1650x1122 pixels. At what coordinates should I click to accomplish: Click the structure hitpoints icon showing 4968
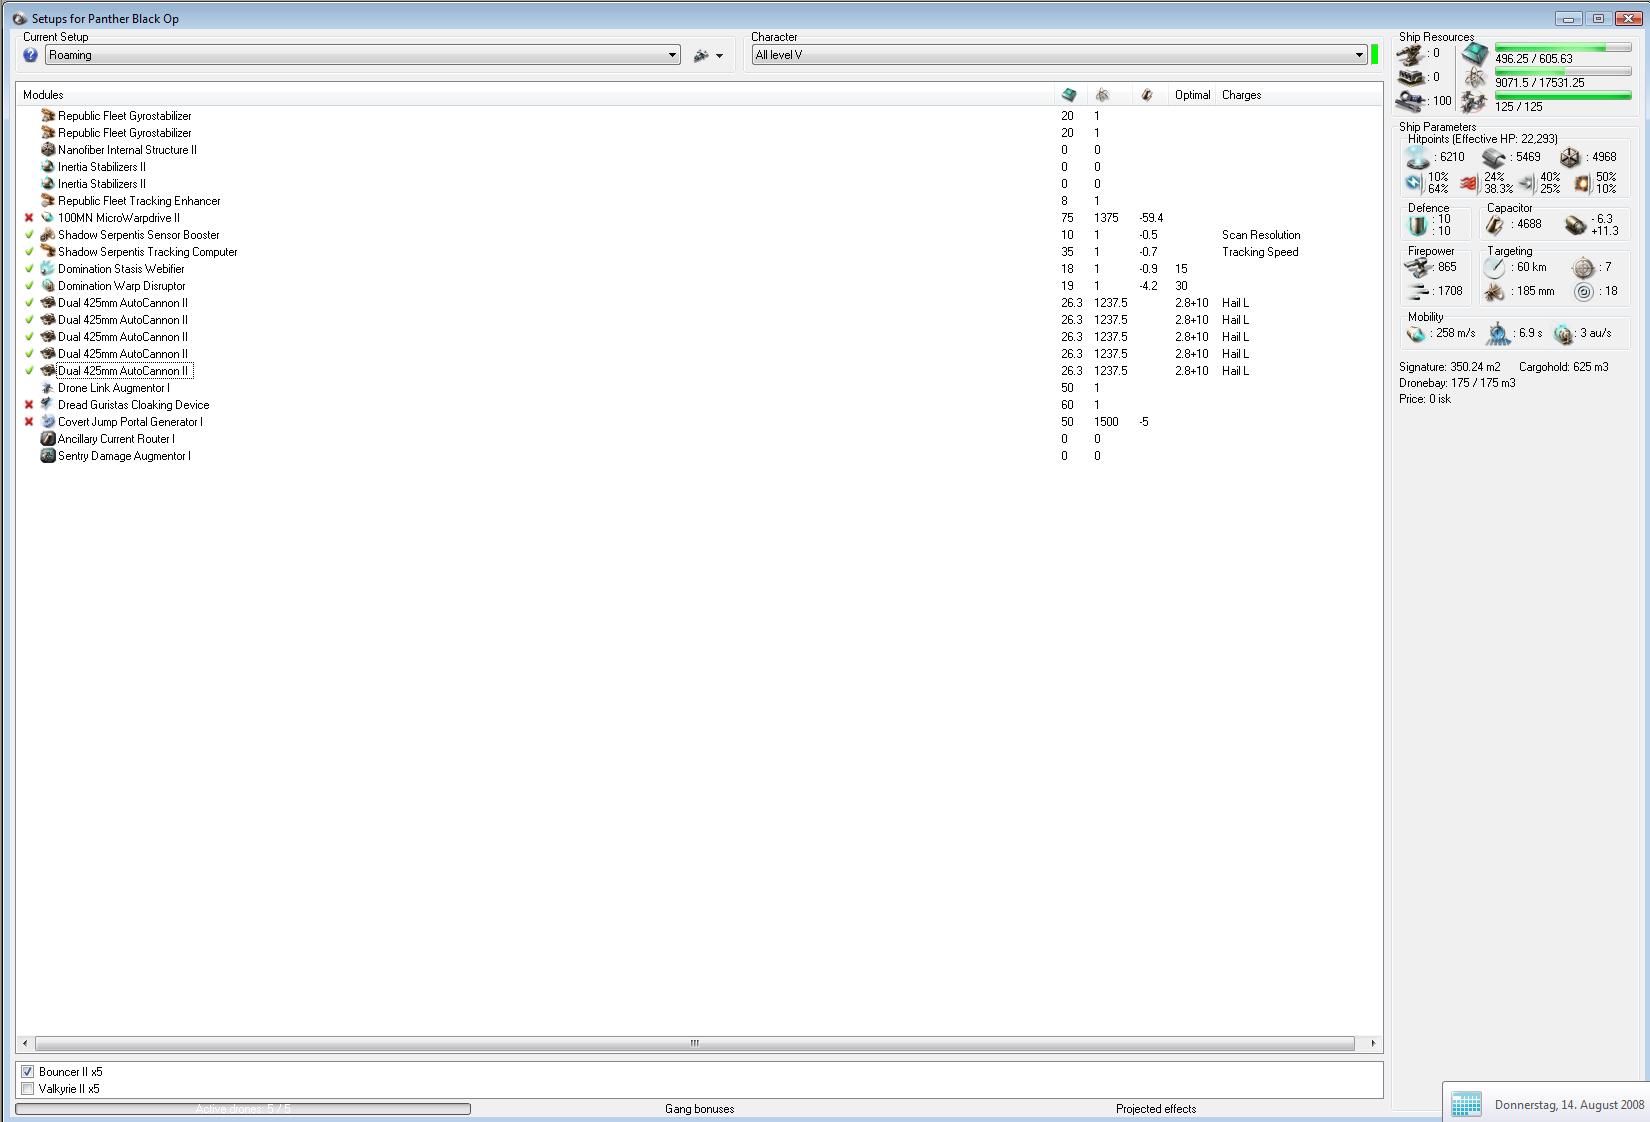point(1570,158)
